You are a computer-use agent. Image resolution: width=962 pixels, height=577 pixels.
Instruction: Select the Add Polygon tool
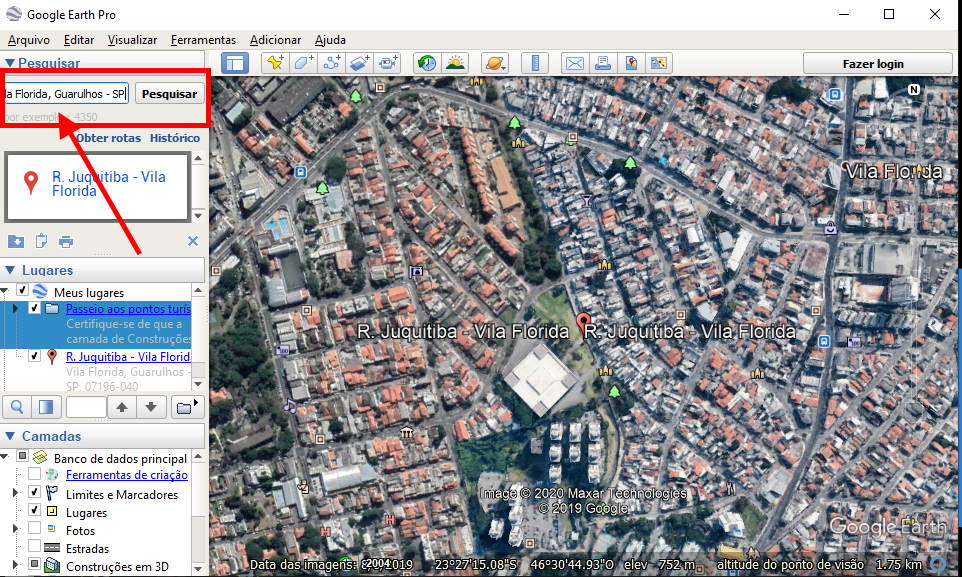(304, 63)
